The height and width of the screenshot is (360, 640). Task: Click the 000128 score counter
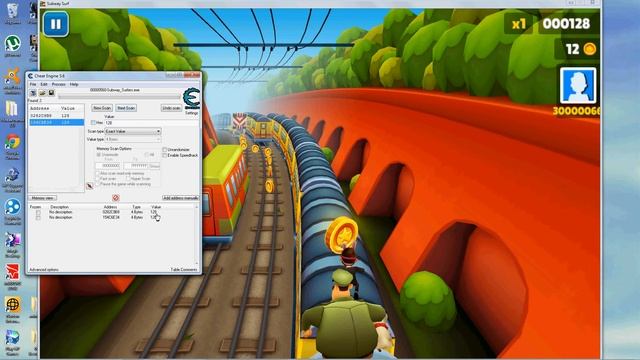click(567, 24)
